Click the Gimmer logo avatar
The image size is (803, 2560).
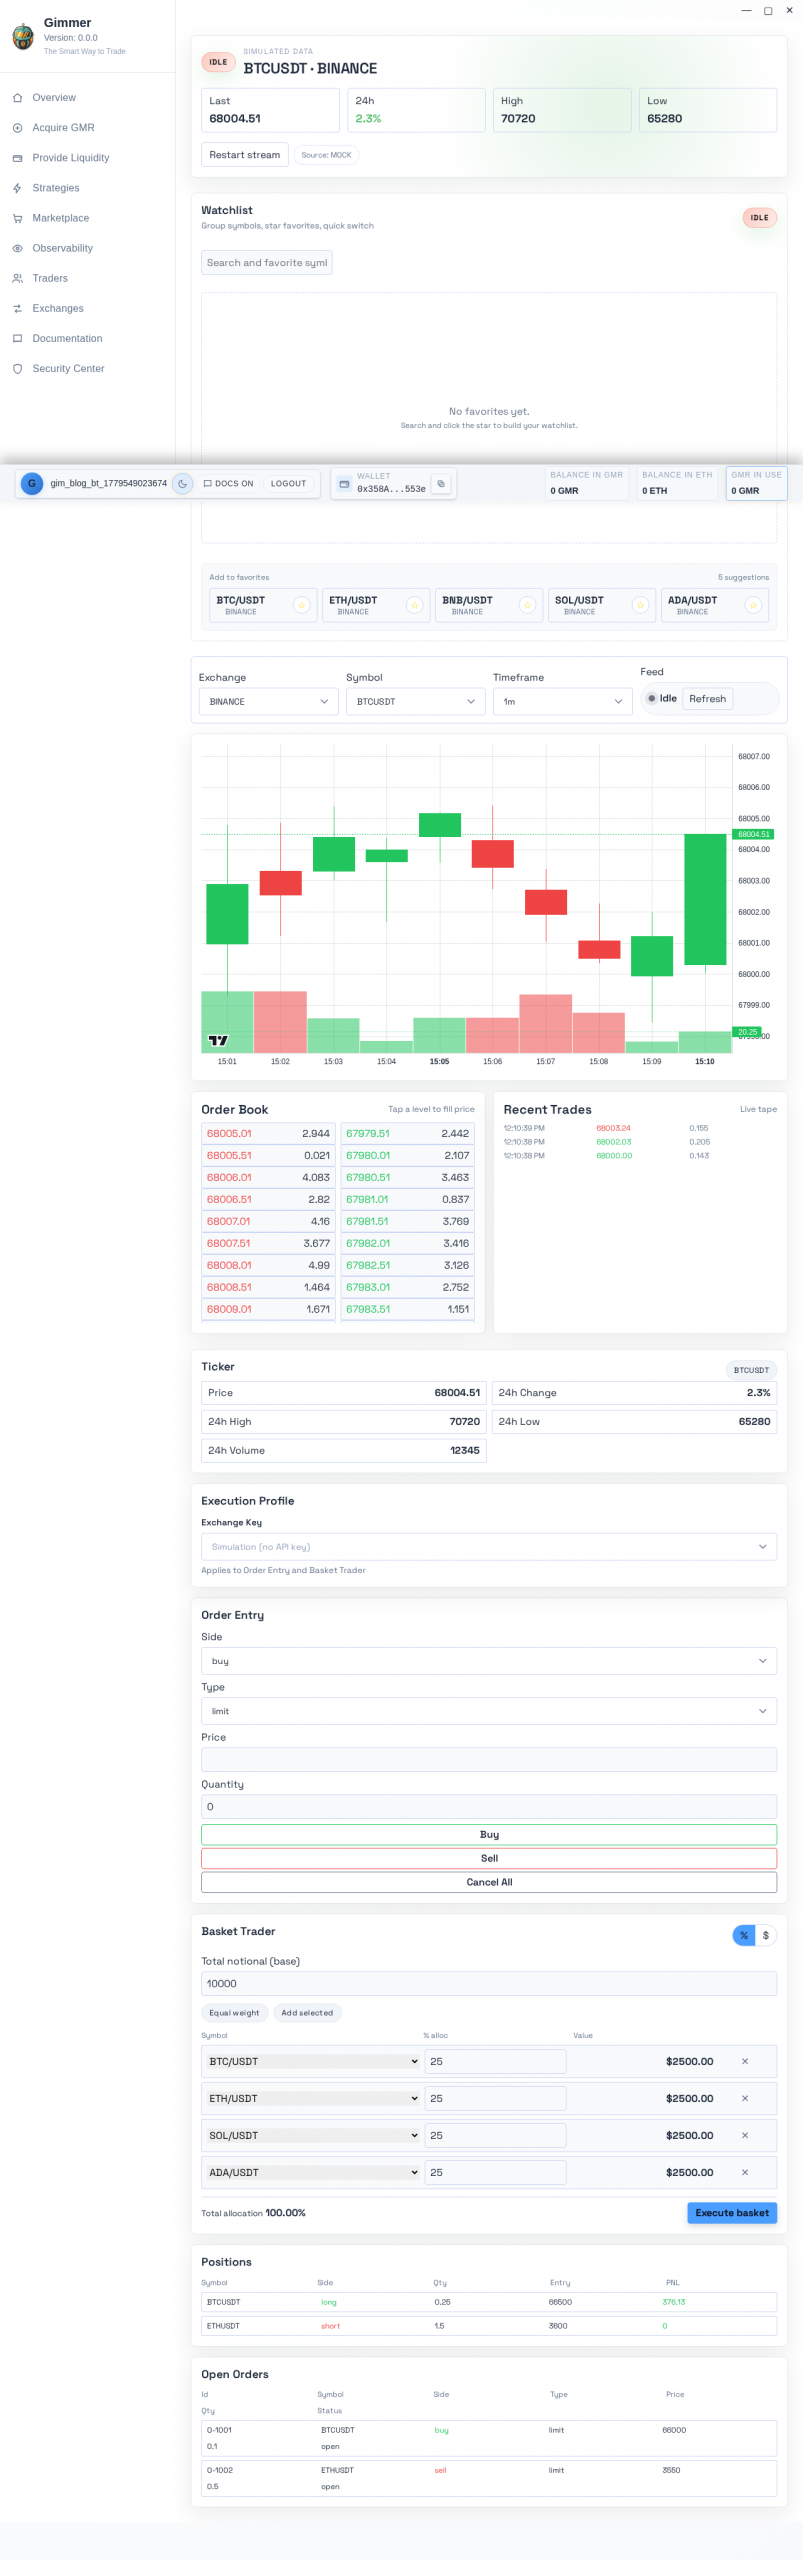pos(23,37)
